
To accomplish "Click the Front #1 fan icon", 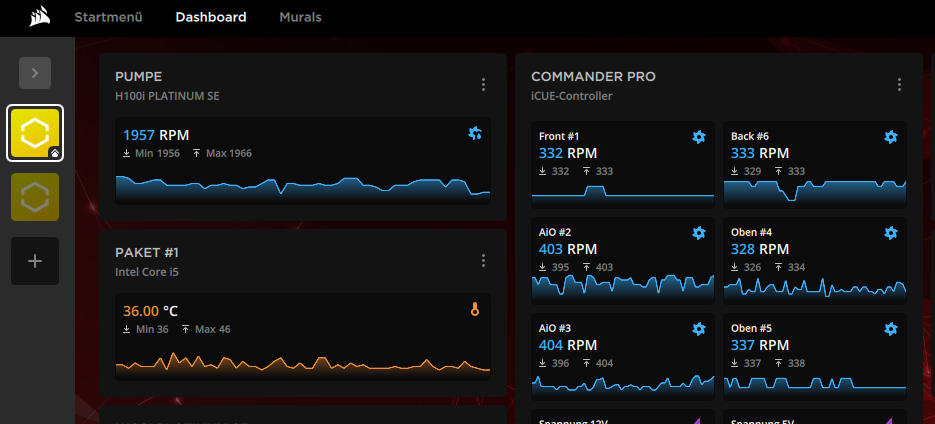I will [698, 137].
